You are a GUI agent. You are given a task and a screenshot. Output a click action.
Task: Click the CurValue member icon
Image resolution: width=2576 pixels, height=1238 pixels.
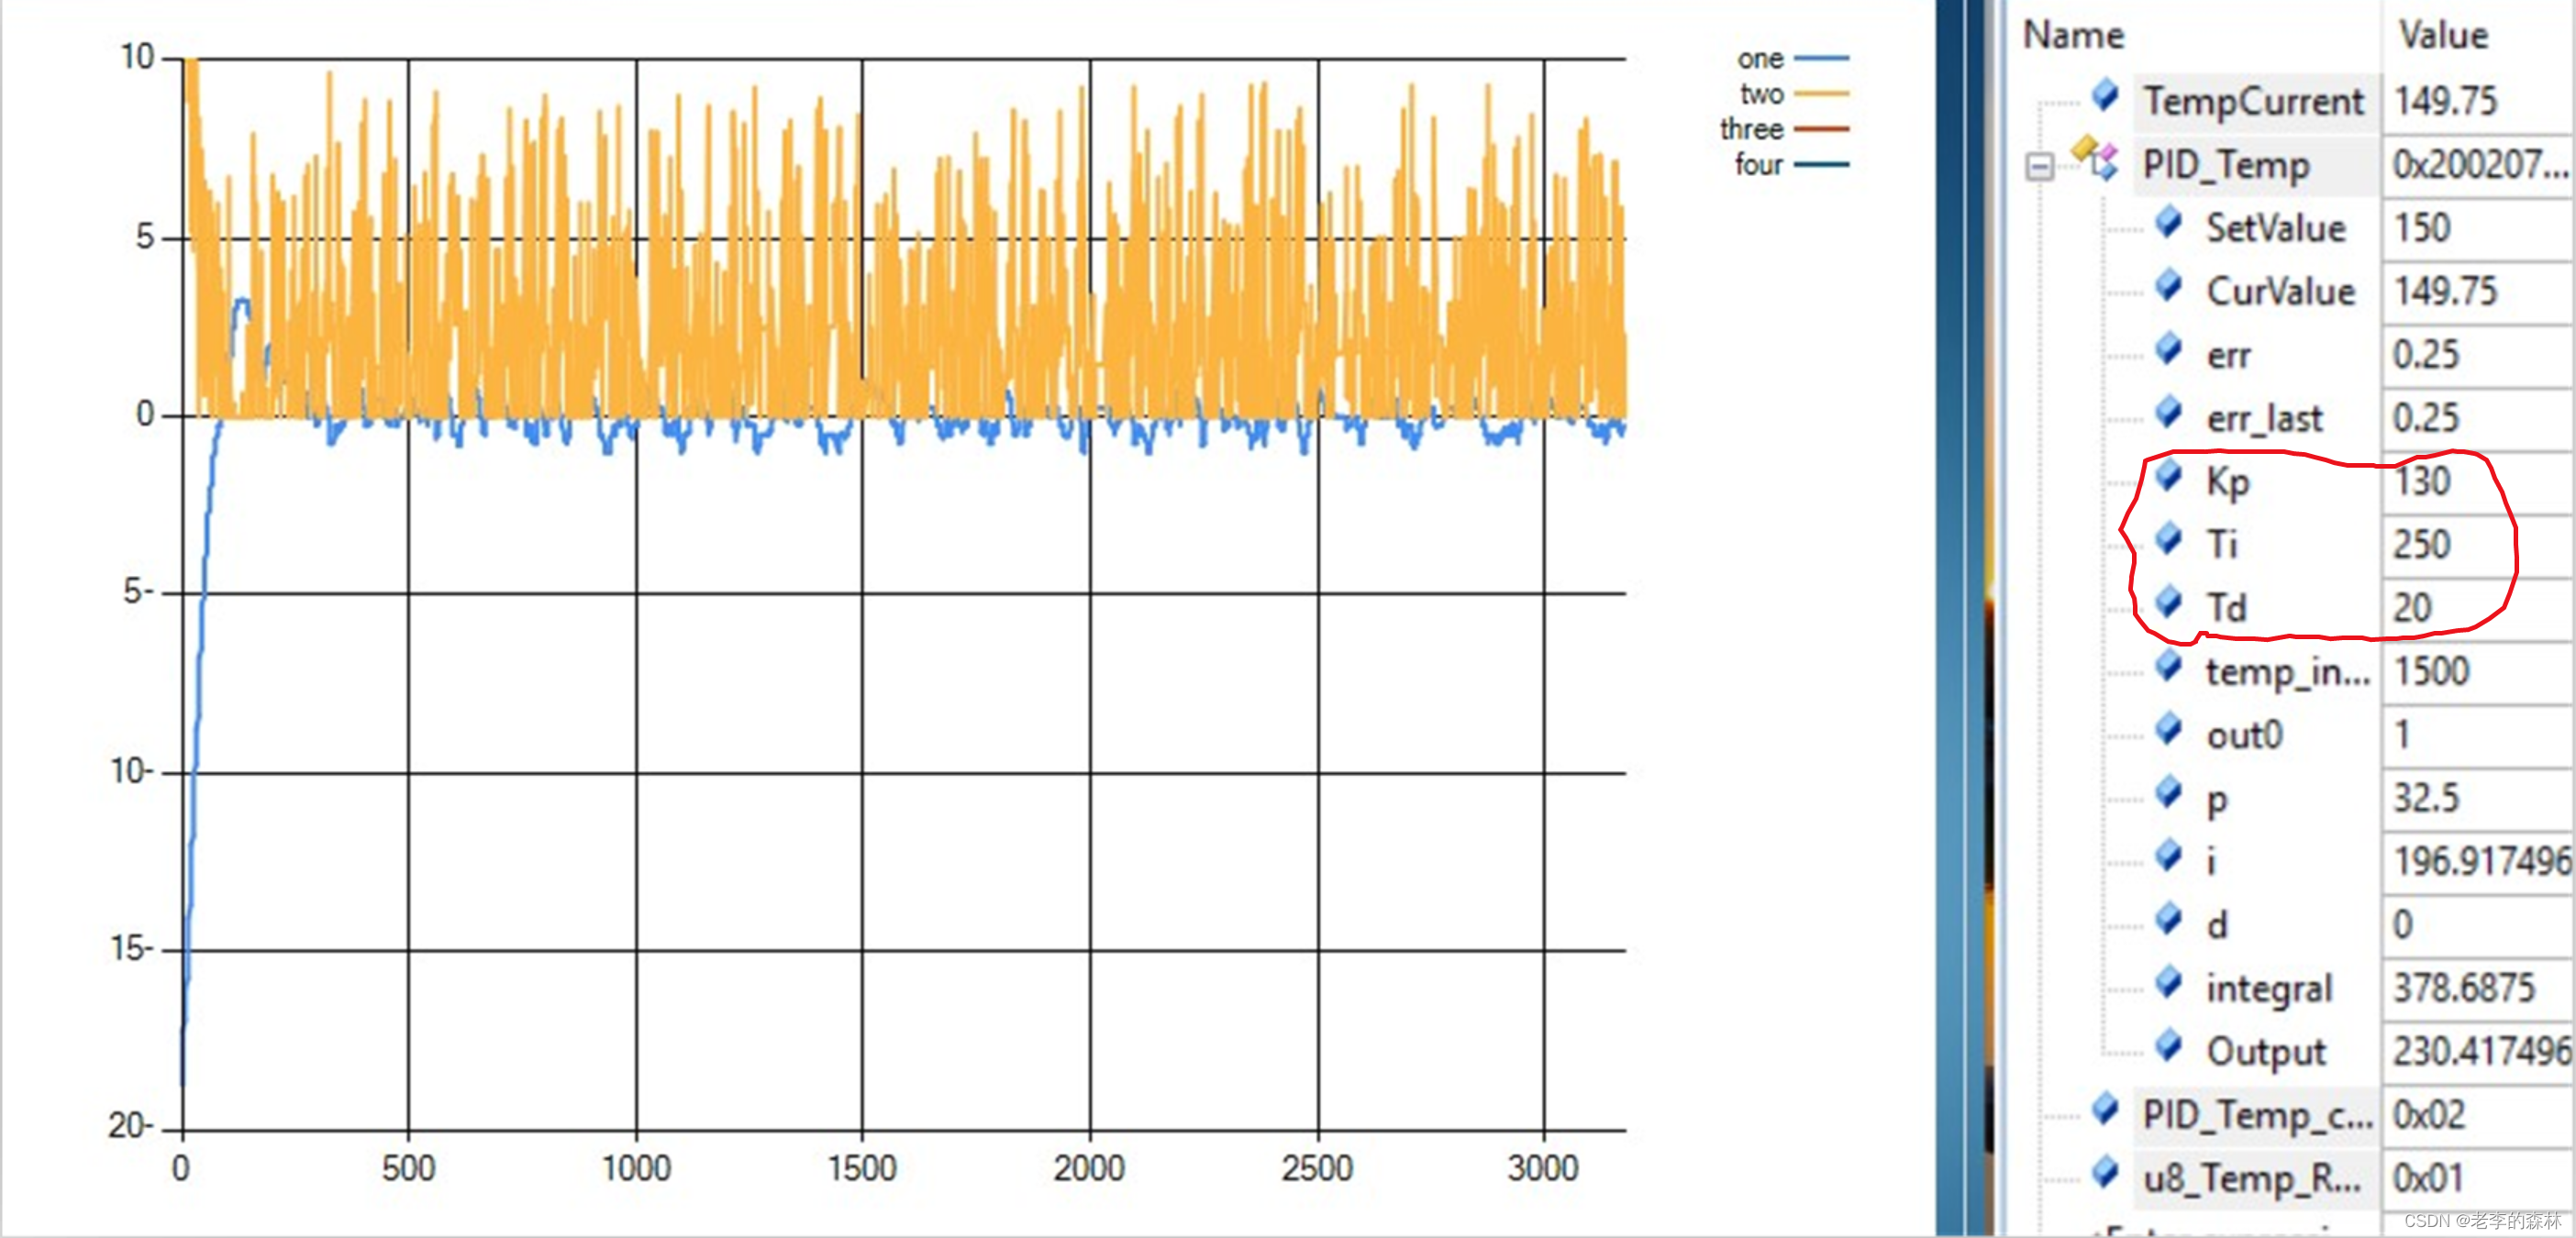click(x=2168, y=286)
